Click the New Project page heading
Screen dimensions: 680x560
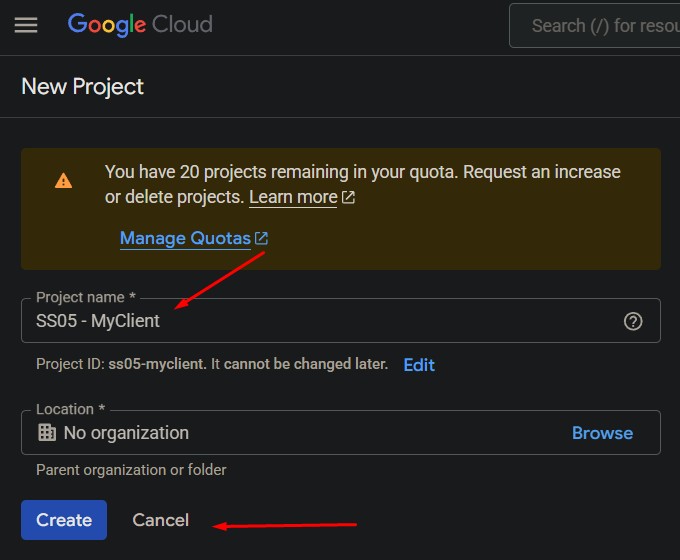[x=83, y=87]
